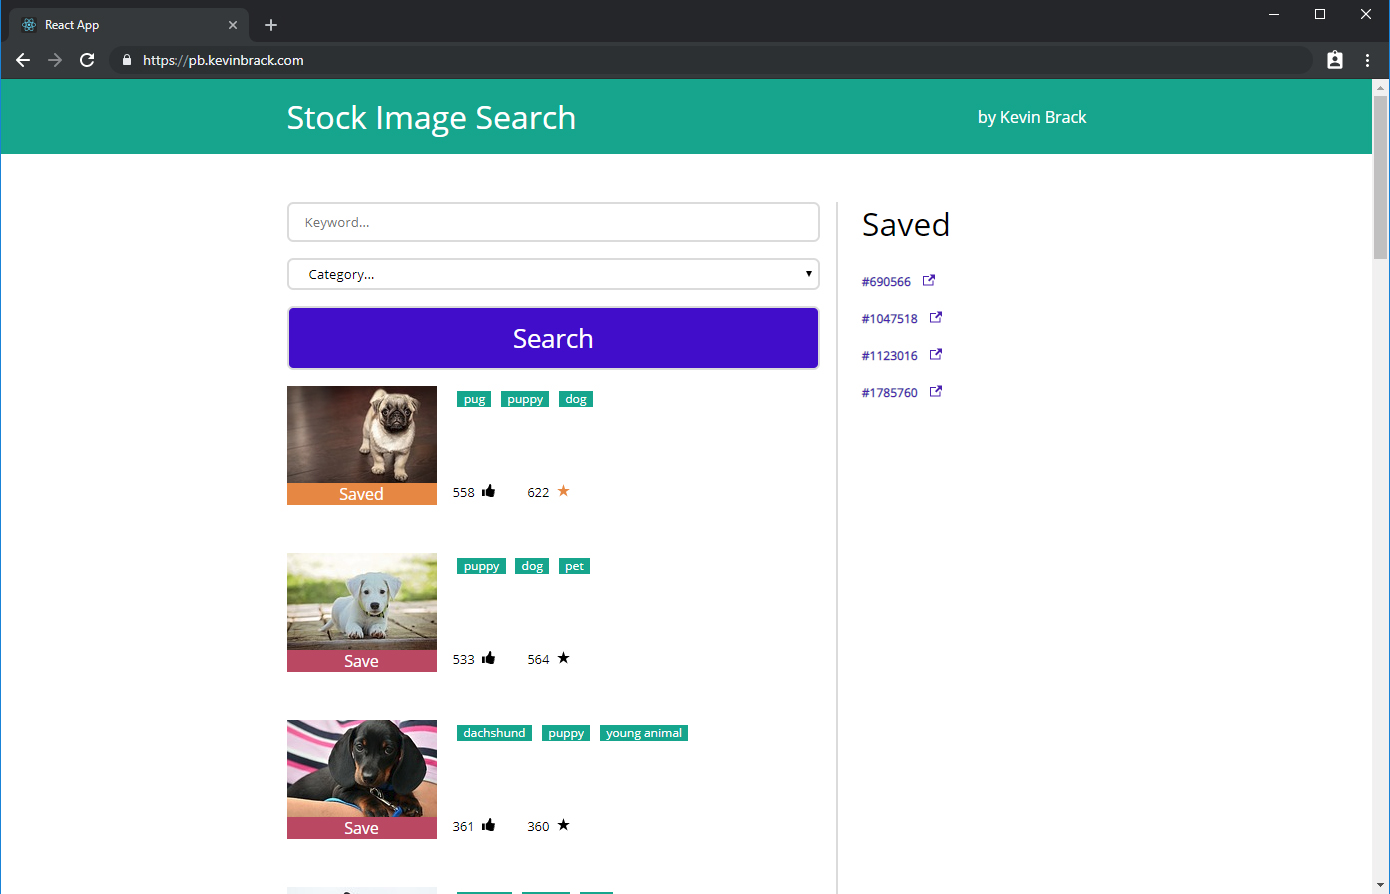Expand the Category dropdown
1390x894 pixels.
553,274
